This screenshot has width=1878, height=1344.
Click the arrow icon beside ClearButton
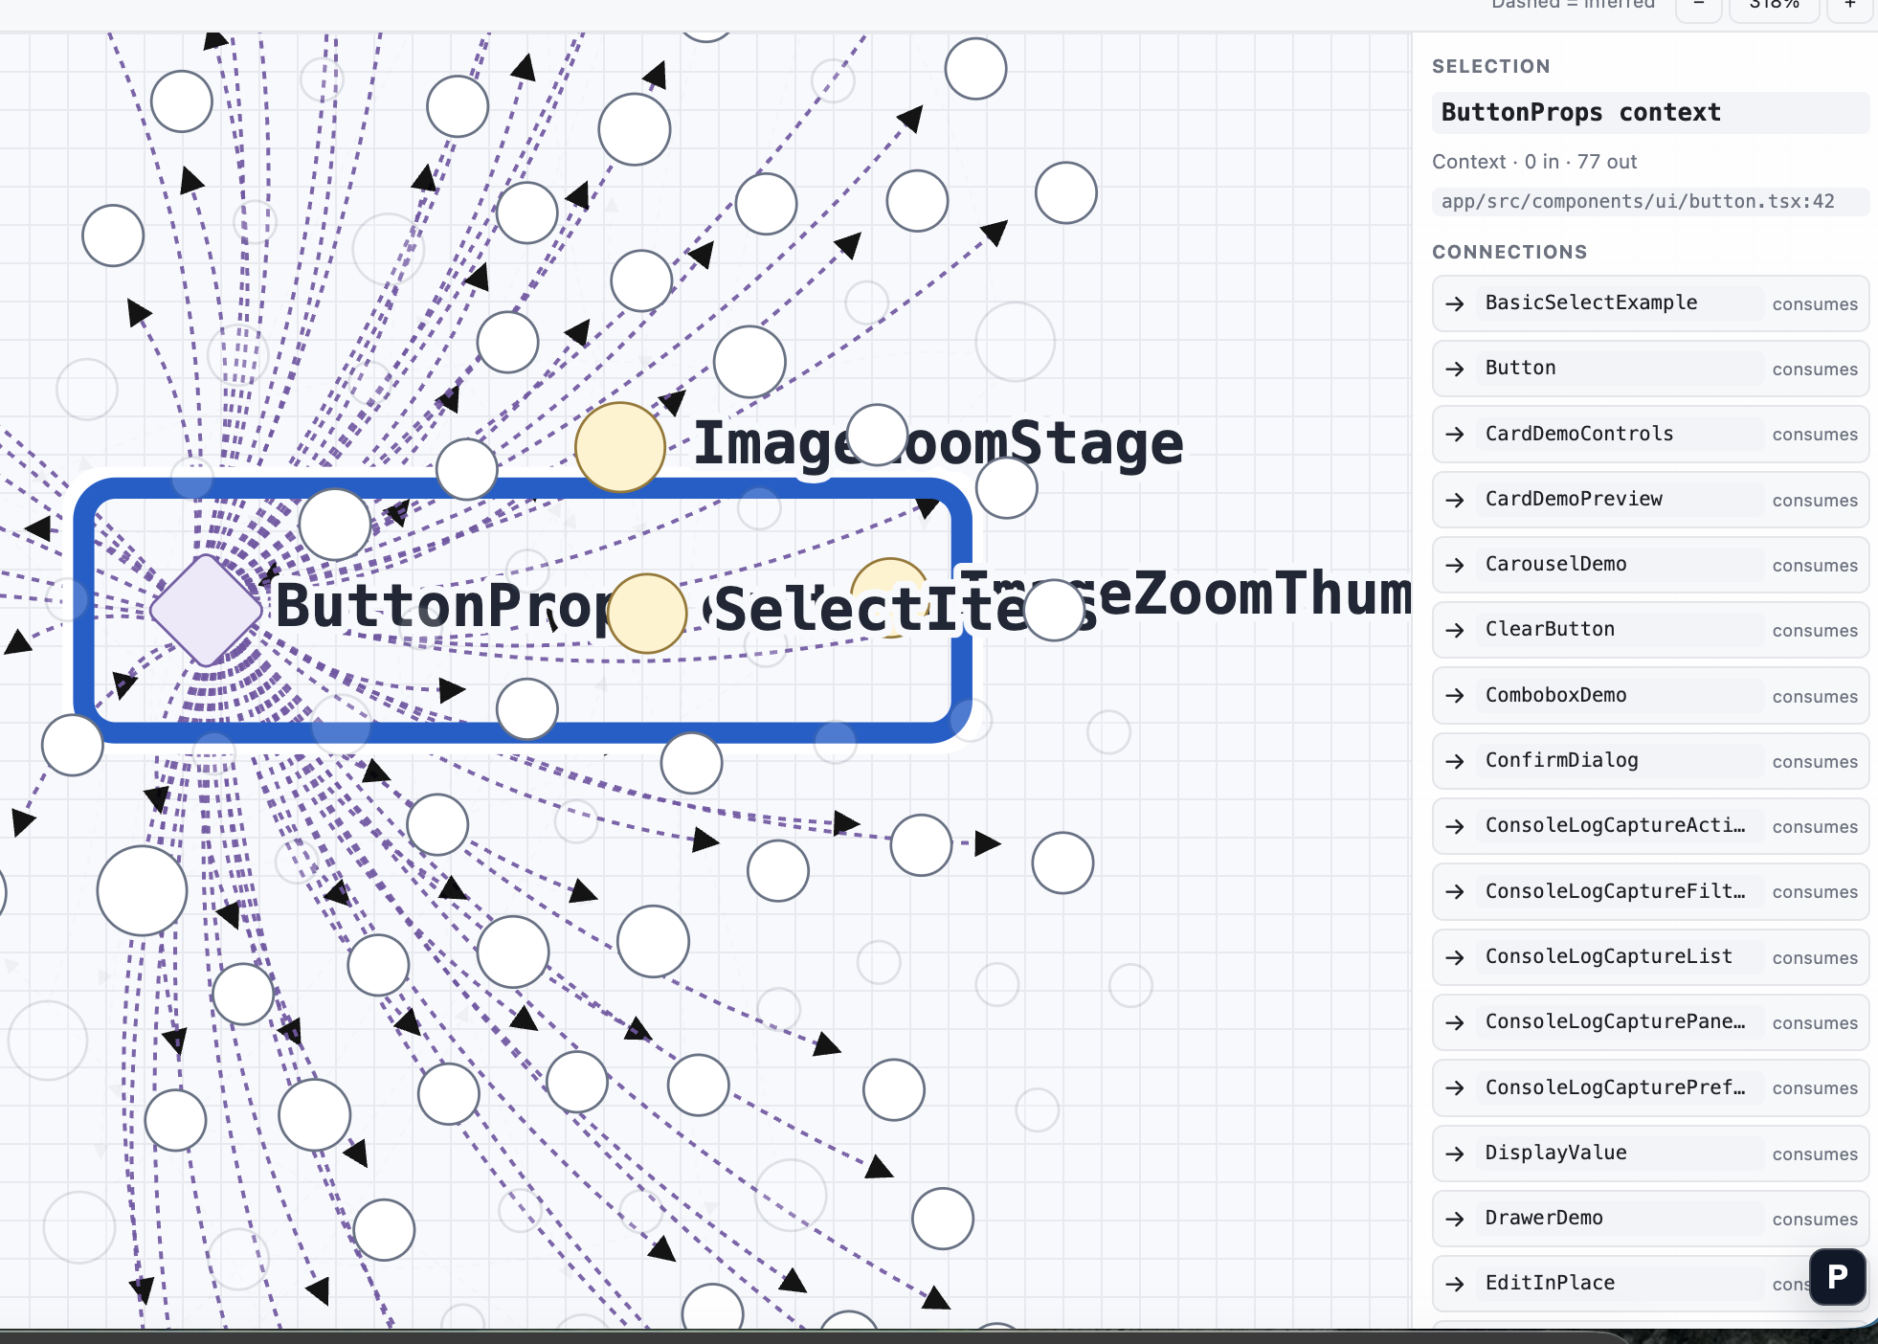[x=1455, y=630]
